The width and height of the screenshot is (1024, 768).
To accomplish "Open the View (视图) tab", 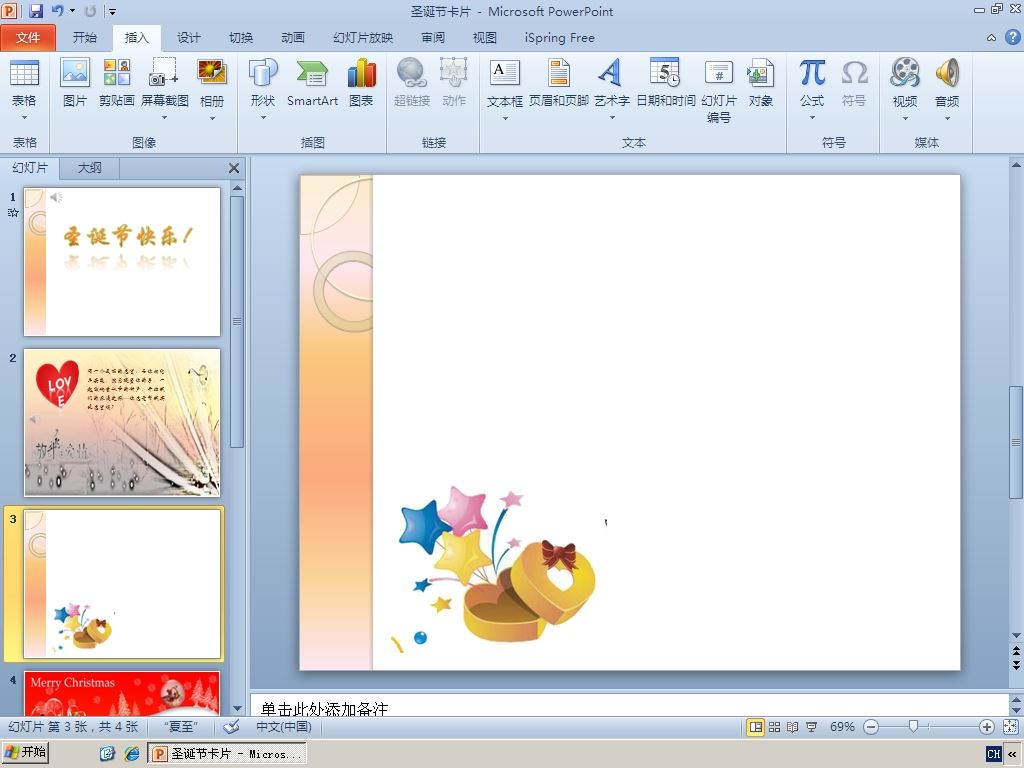I will click(x=485, y=38).
